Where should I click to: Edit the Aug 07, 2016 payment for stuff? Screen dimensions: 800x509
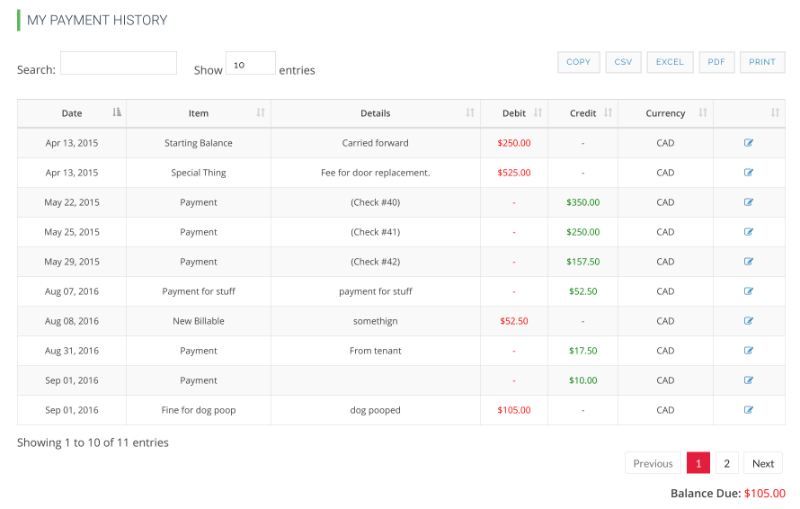coord(748,291)
